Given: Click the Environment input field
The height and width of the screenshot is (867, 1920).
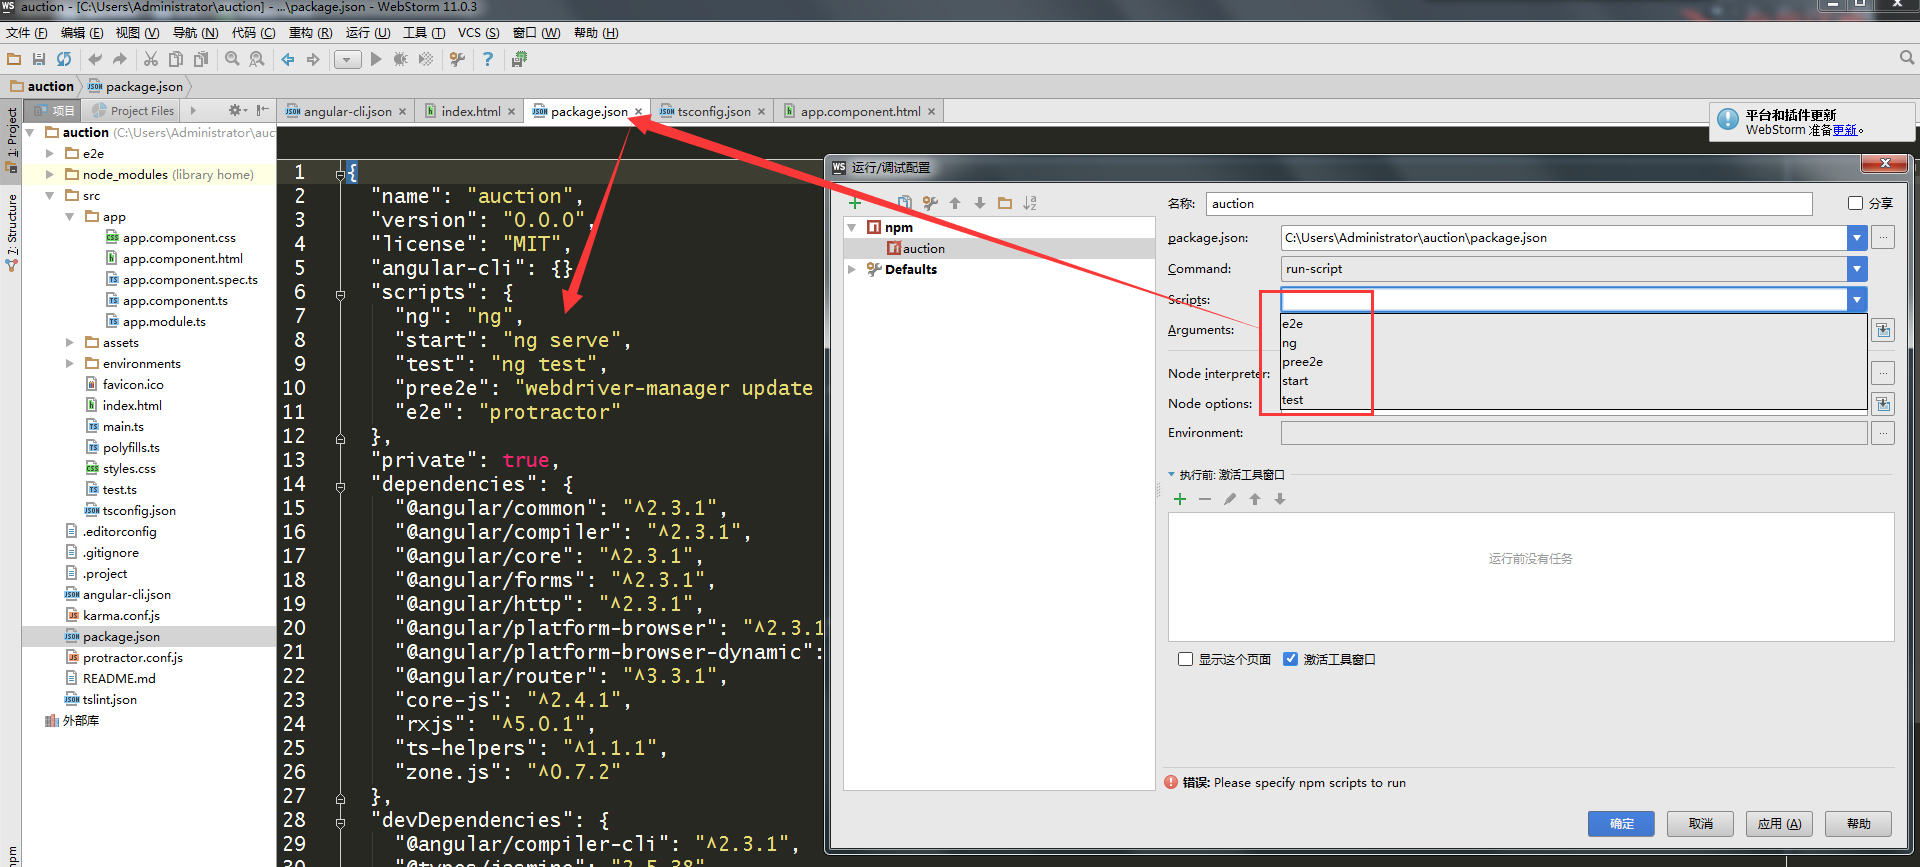Looking at the screenshot, I should (1573, 433).
